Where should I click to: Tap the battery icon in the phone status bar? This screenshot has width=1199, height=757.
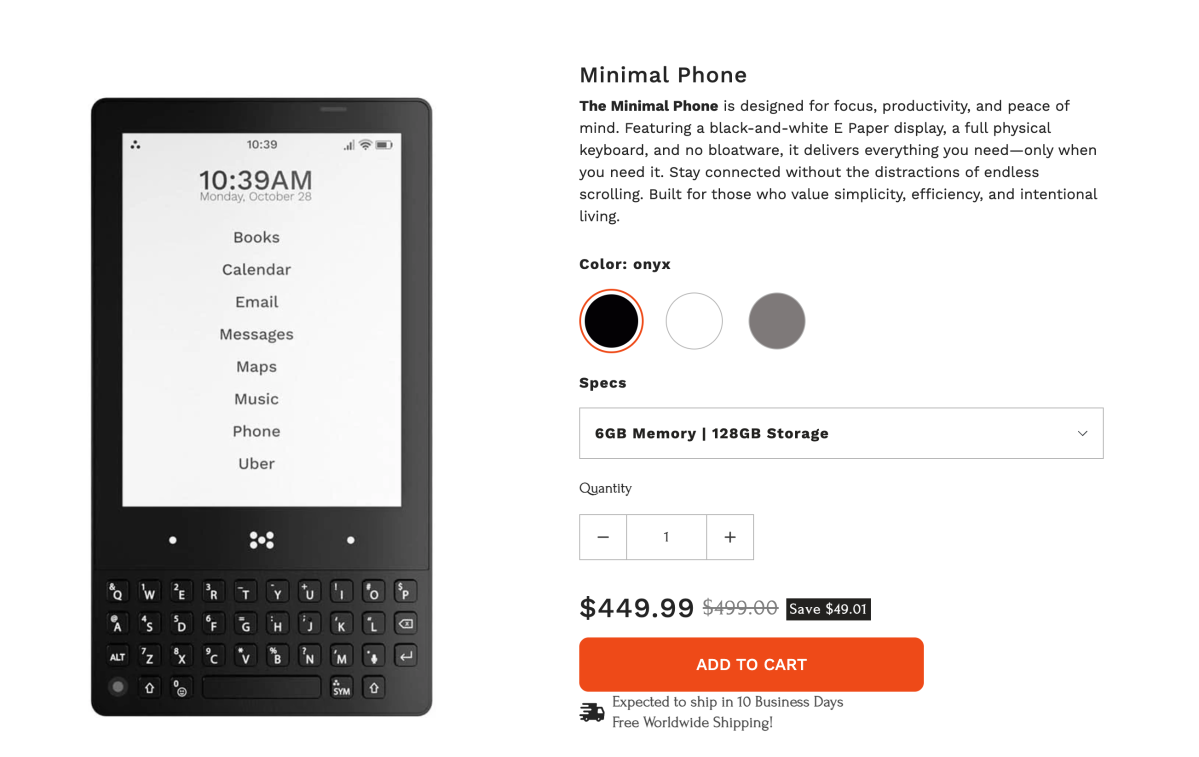(384, 145)
